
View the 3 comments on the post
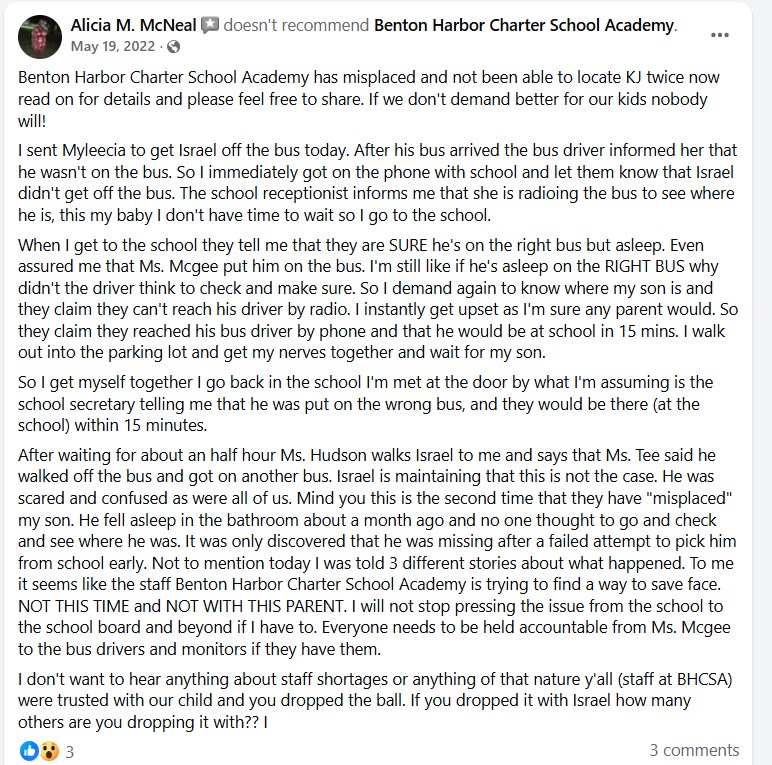click(x=694, y=749)
